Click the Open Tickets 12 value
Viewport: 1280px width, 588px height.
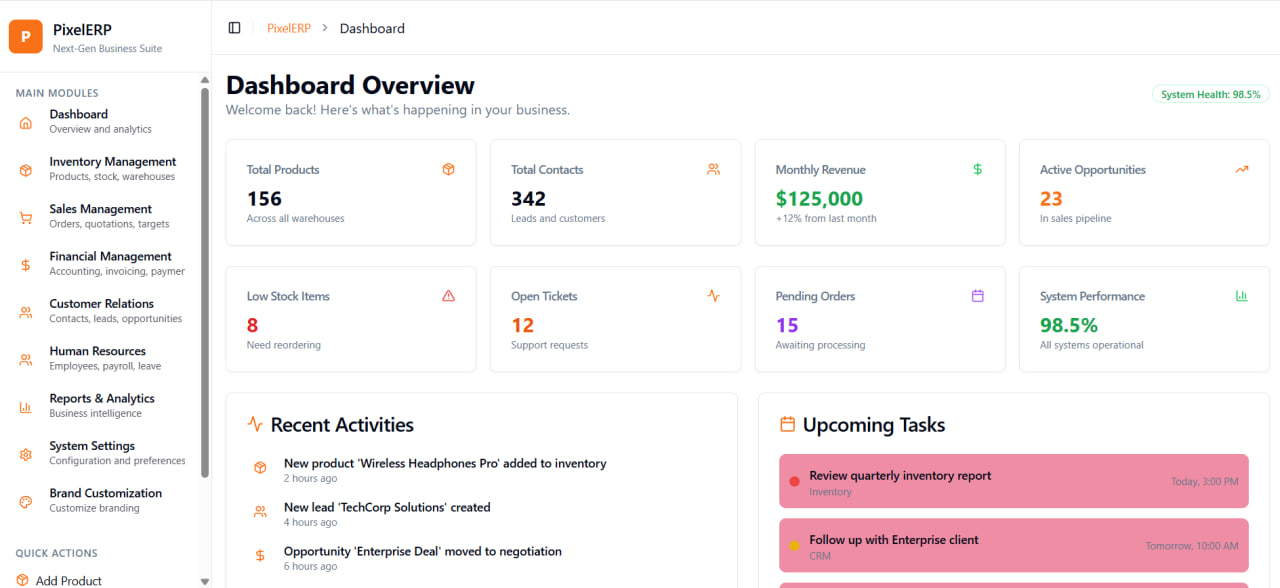(522, 325)
